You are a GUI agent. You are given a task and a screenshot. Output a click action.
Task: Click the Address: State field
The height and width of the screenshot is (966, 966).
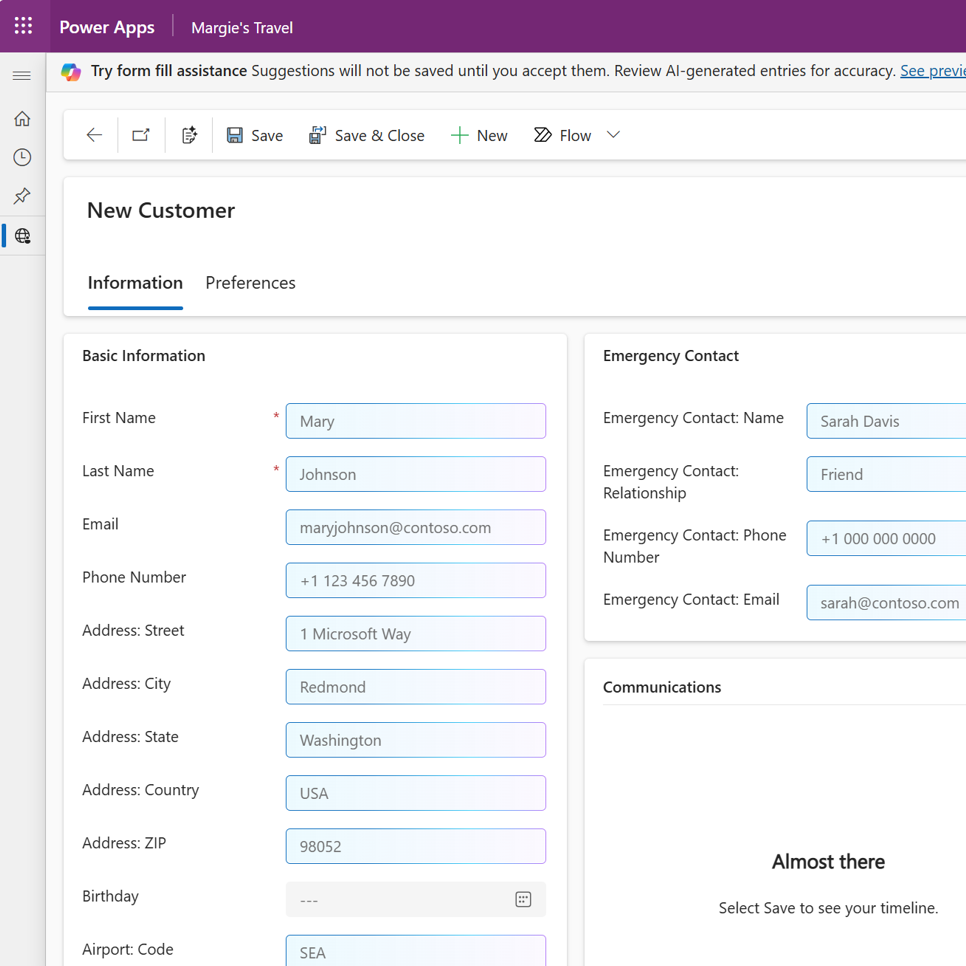coord(416,740)
